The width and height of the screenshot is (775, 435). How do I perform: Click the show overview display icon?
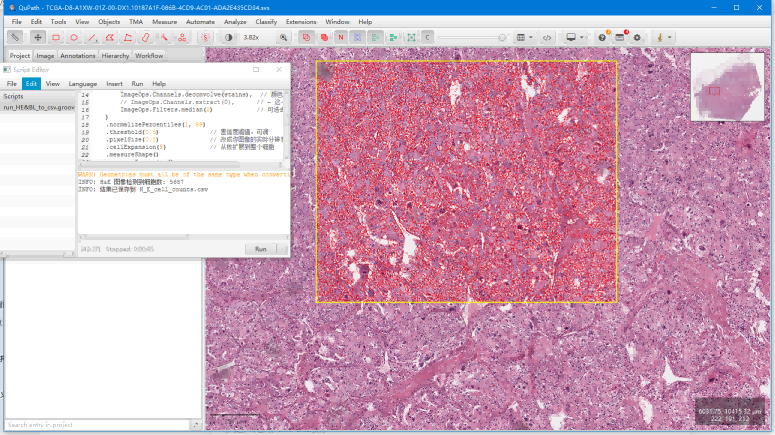tap(571, 37)
